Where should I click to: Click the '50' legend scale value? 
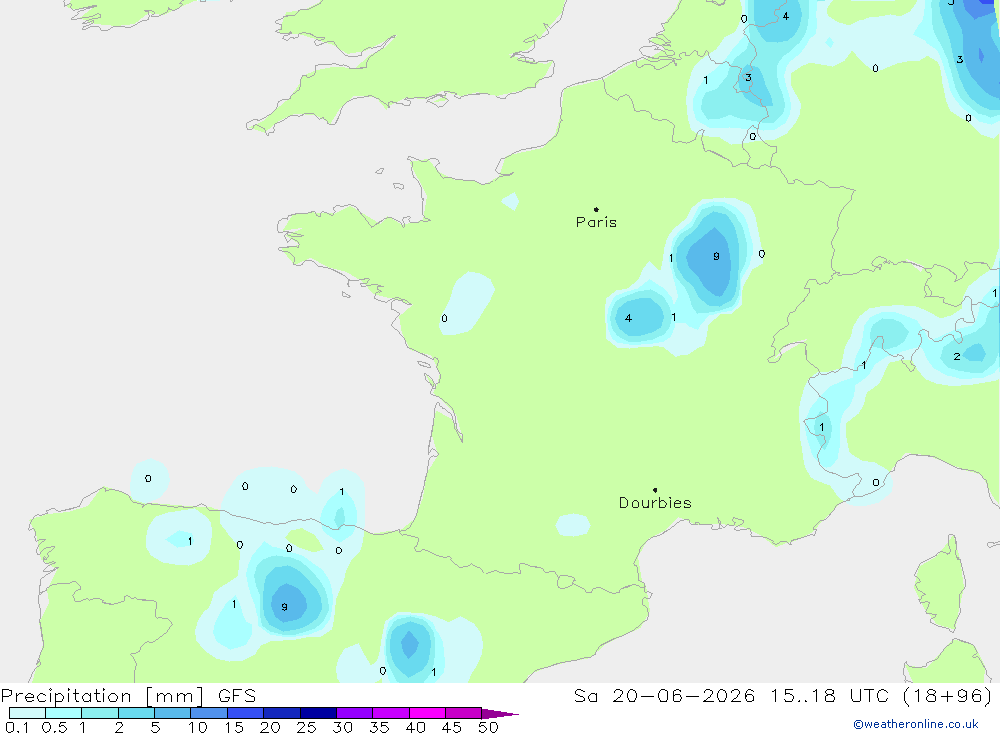point(489,727)
